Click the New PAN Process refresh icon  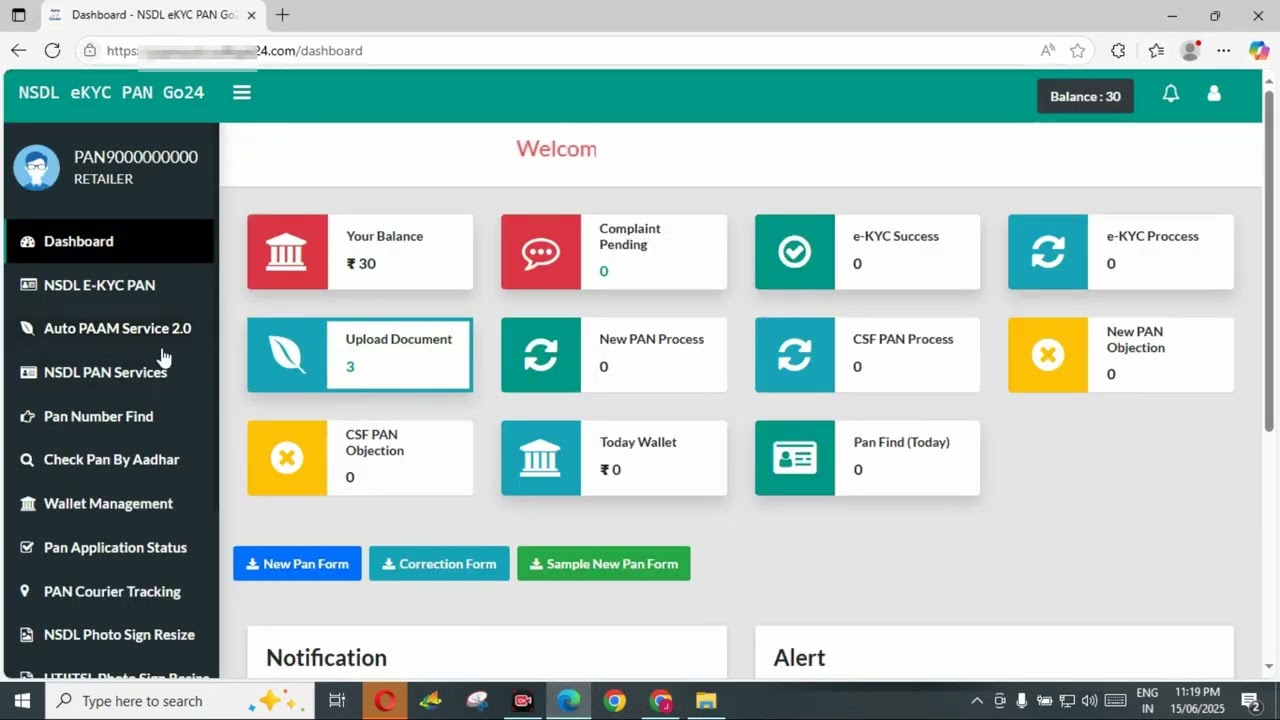pyautogui.click(x=541, y=355)
